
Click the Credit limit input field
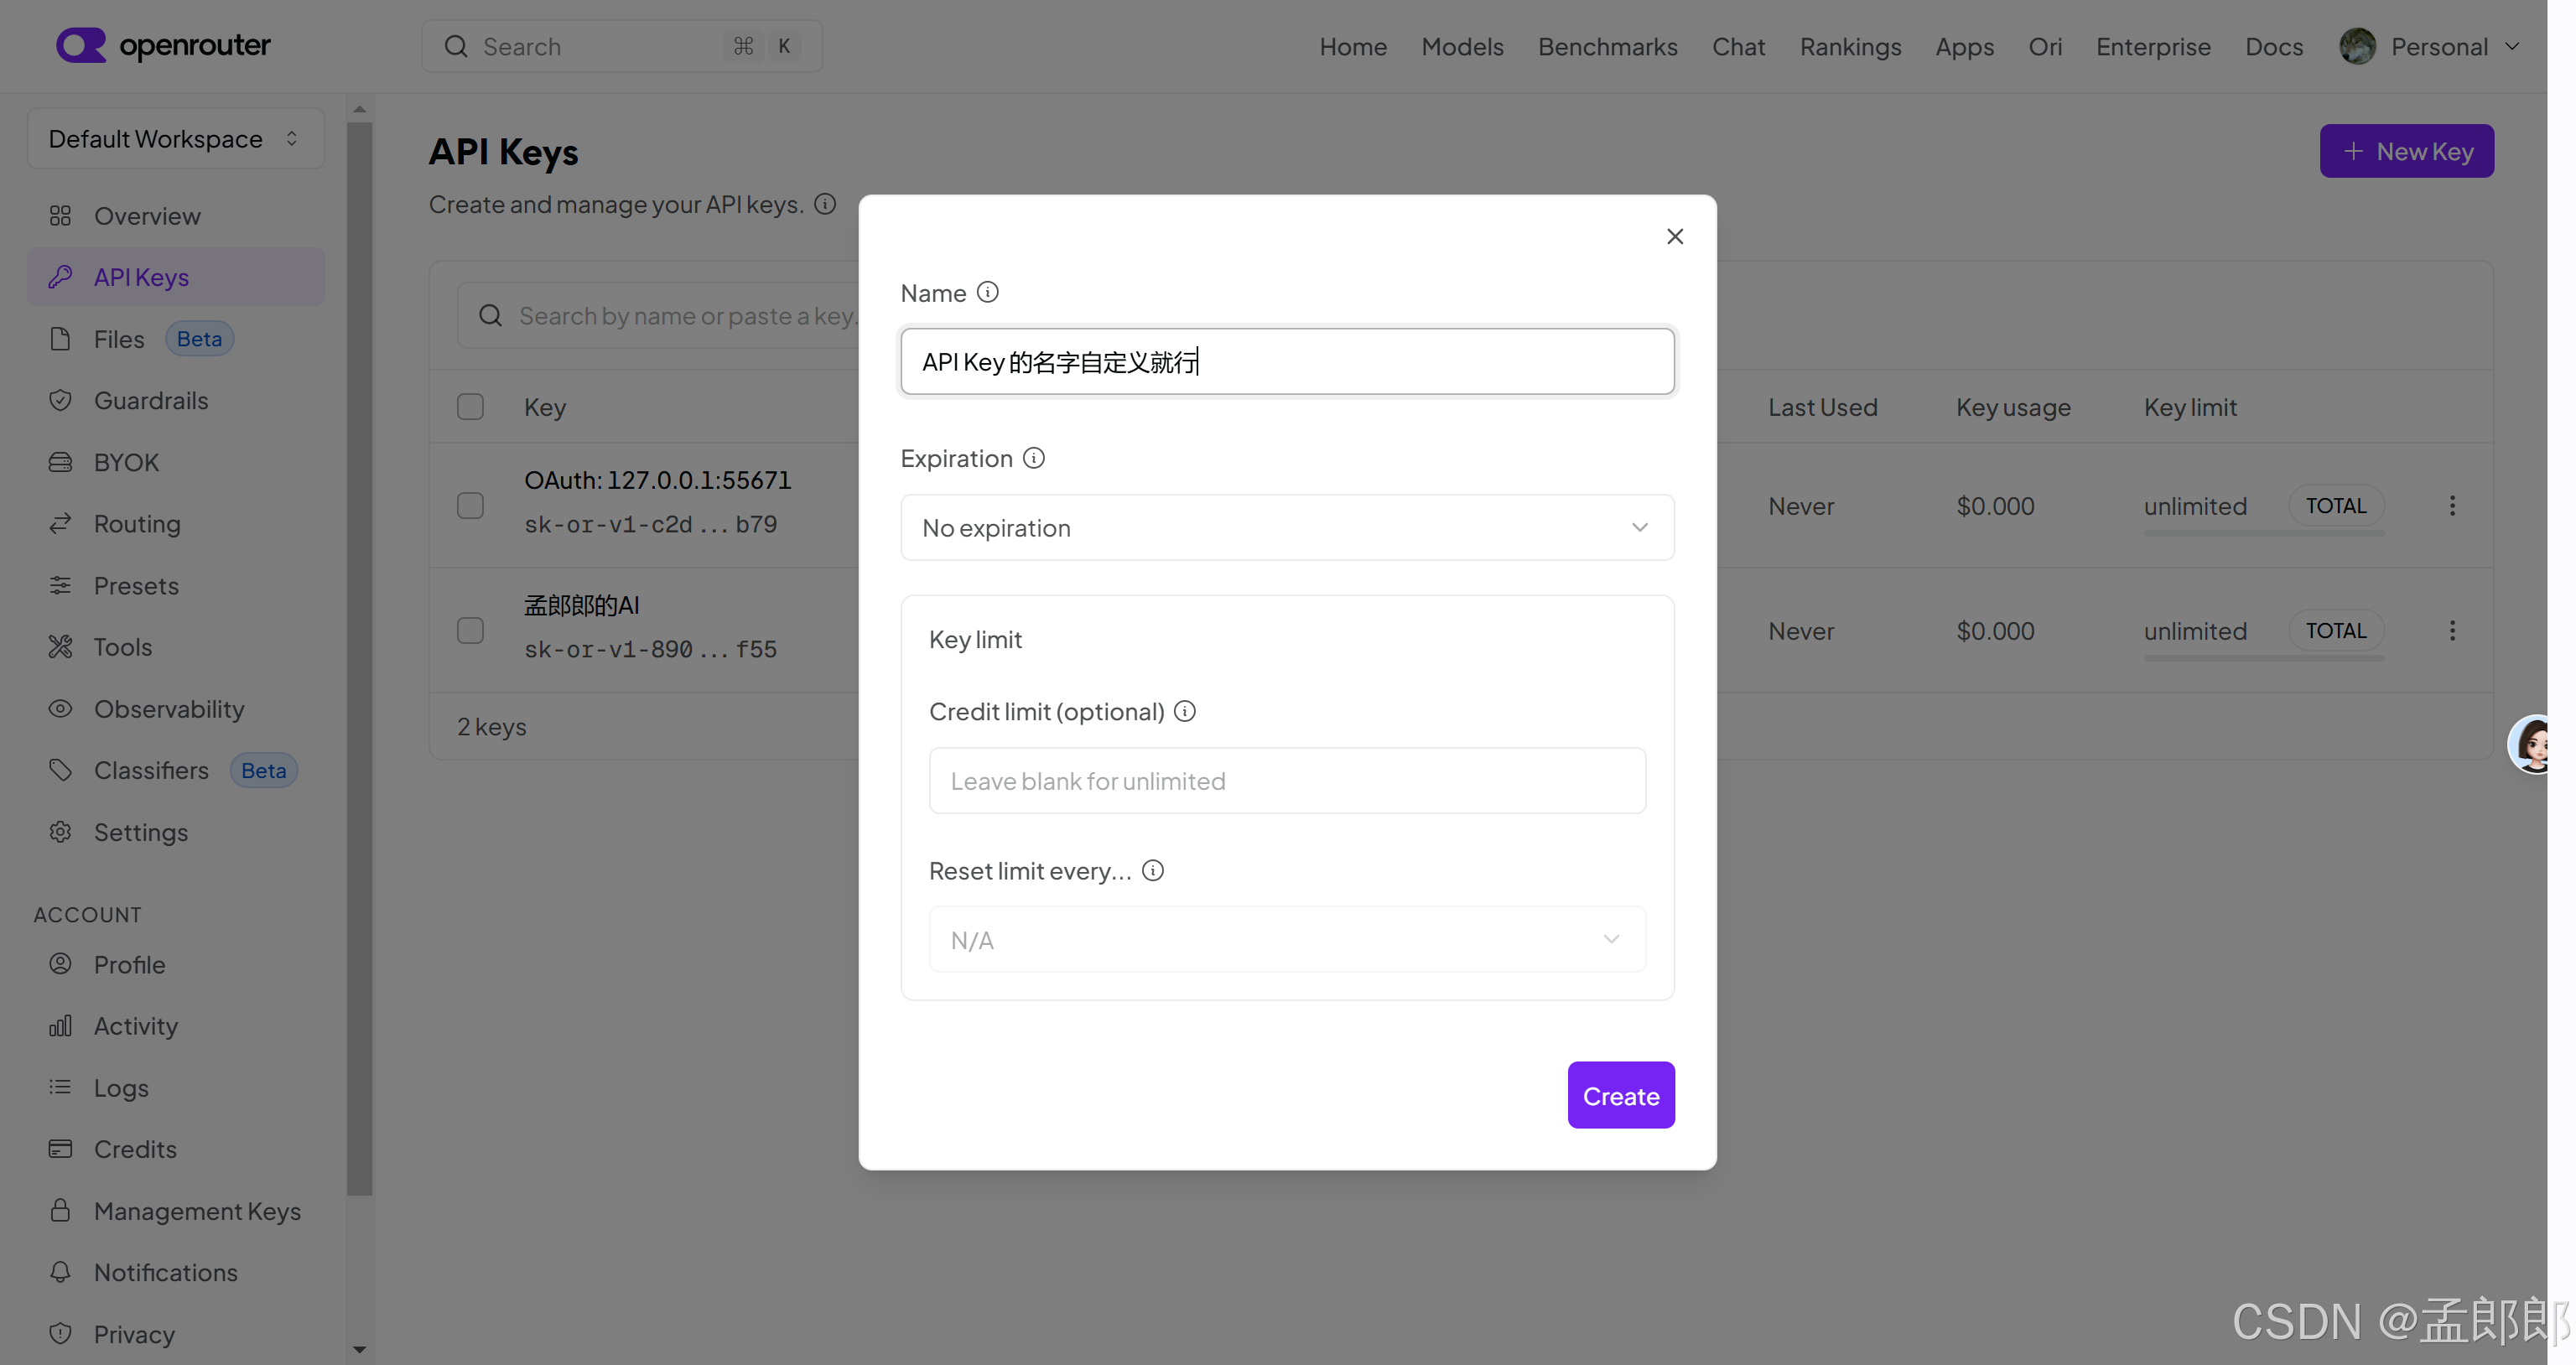pyautogui.click(x=1287, y=780)
